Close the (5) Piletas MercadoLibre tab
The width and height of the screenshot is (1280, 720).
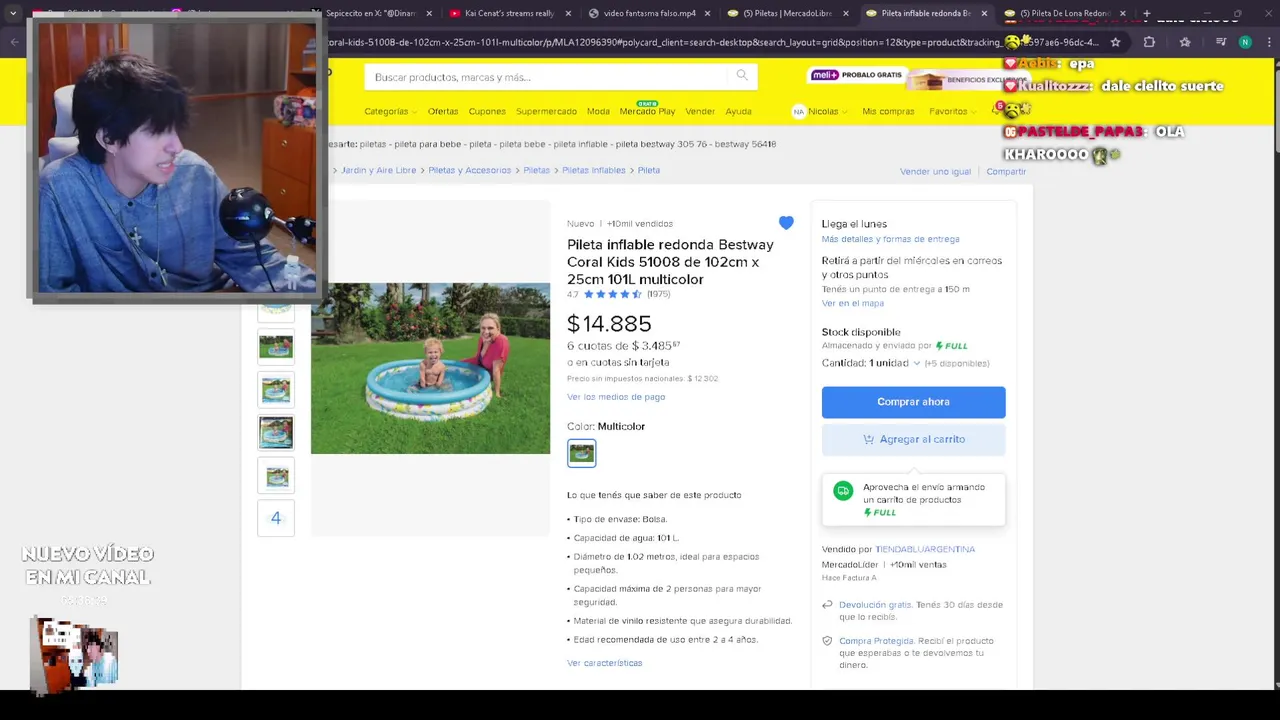click(845, 14)
